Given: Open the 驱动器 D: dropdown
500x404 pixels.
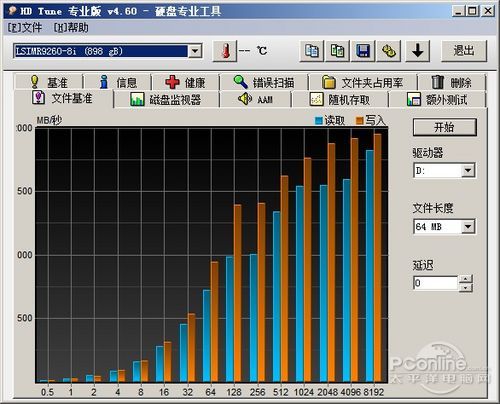Looking at the screenshot, I should [x=468, y=170].
